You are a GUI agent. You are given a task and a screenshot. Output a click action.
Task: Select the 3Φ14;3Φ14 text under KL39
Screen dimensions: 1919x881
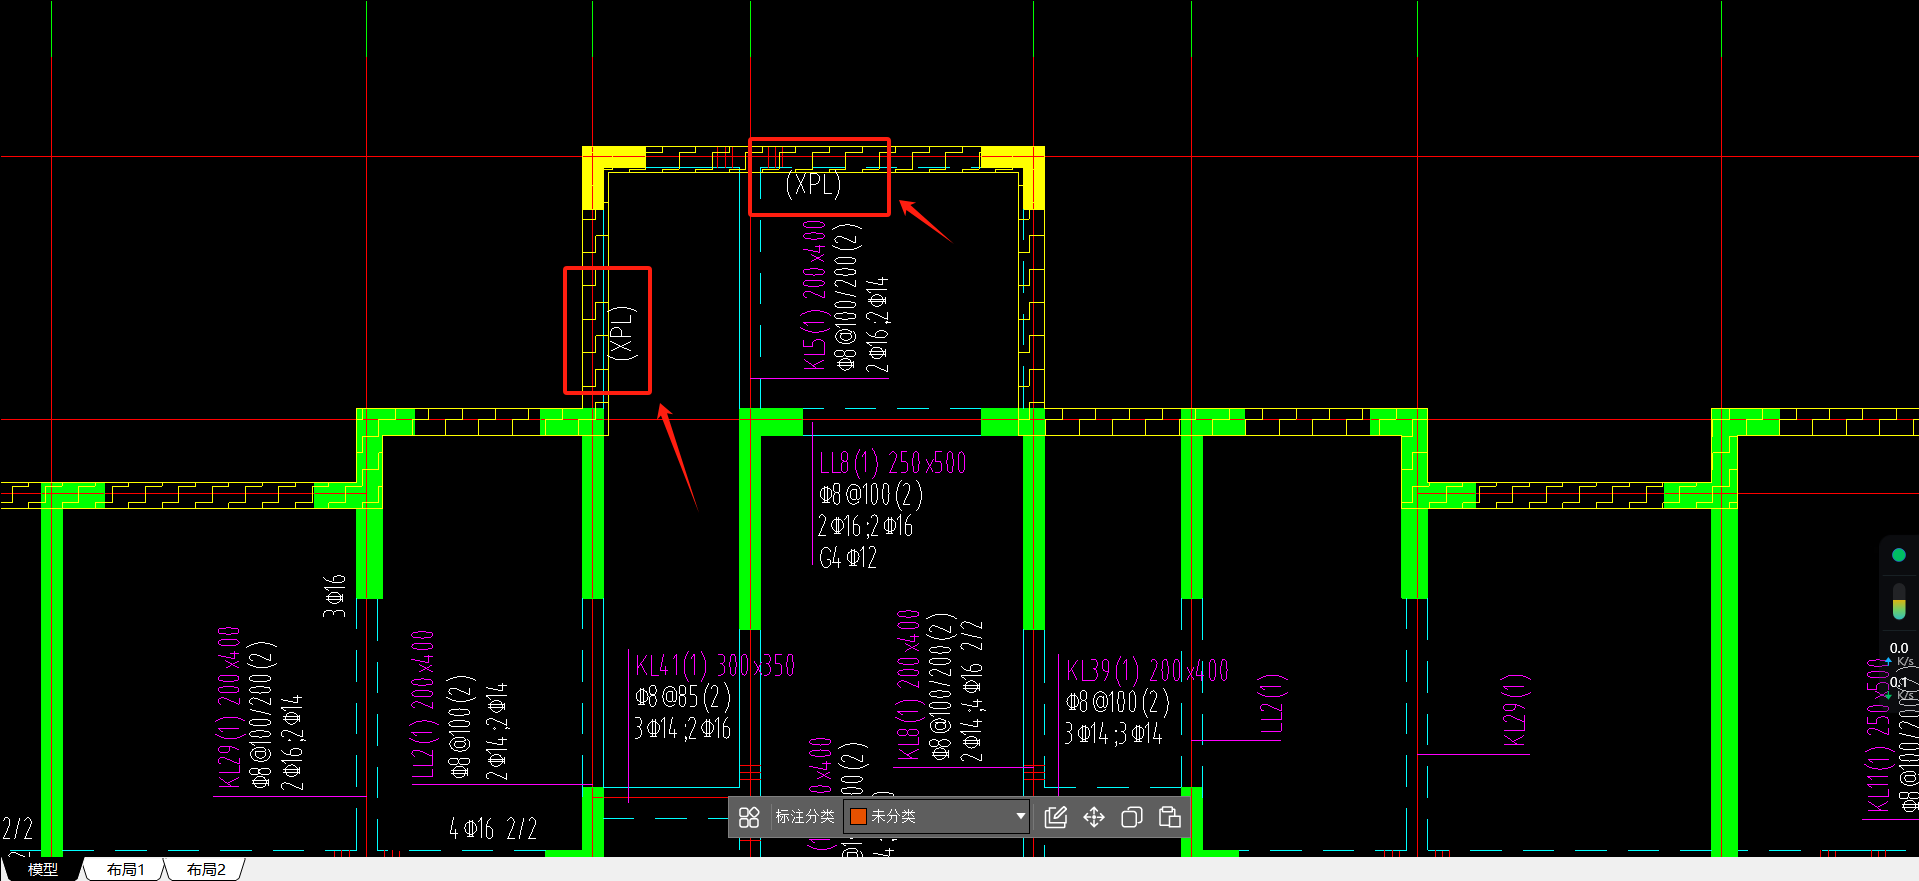point(1114,734)
